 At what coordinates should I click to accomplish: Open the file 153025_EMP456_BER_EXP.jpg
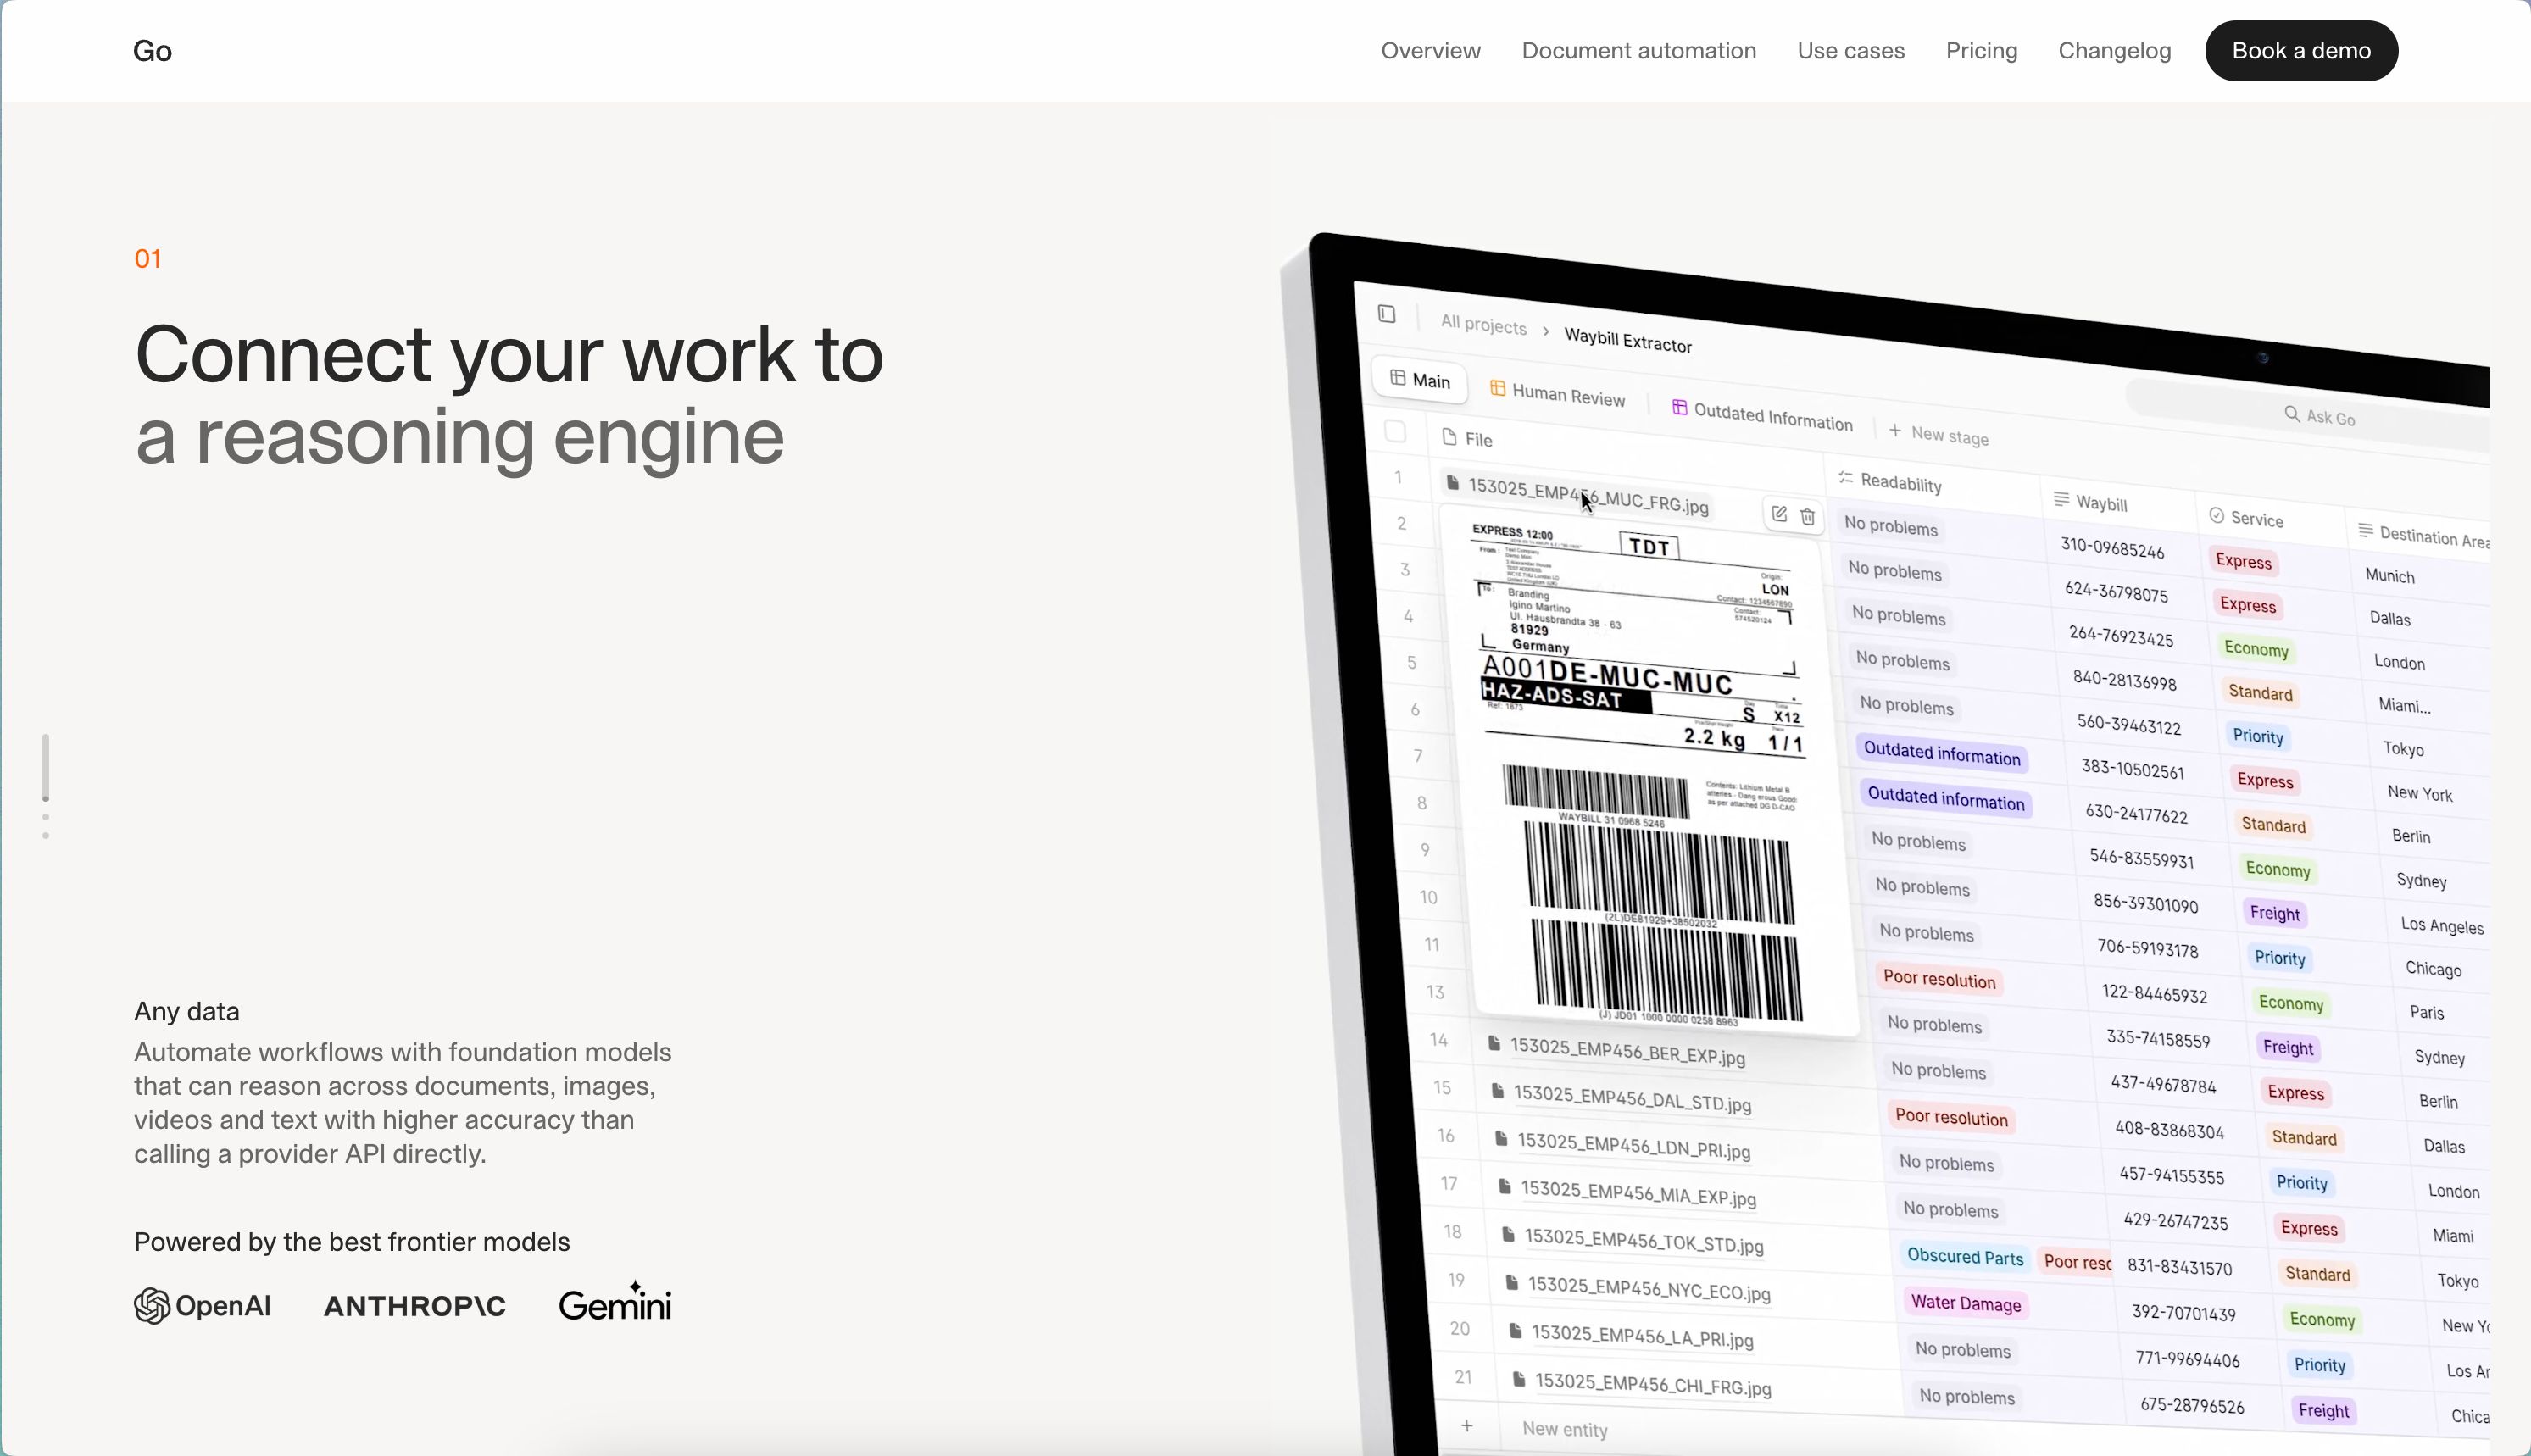tap(1627, 1050)
